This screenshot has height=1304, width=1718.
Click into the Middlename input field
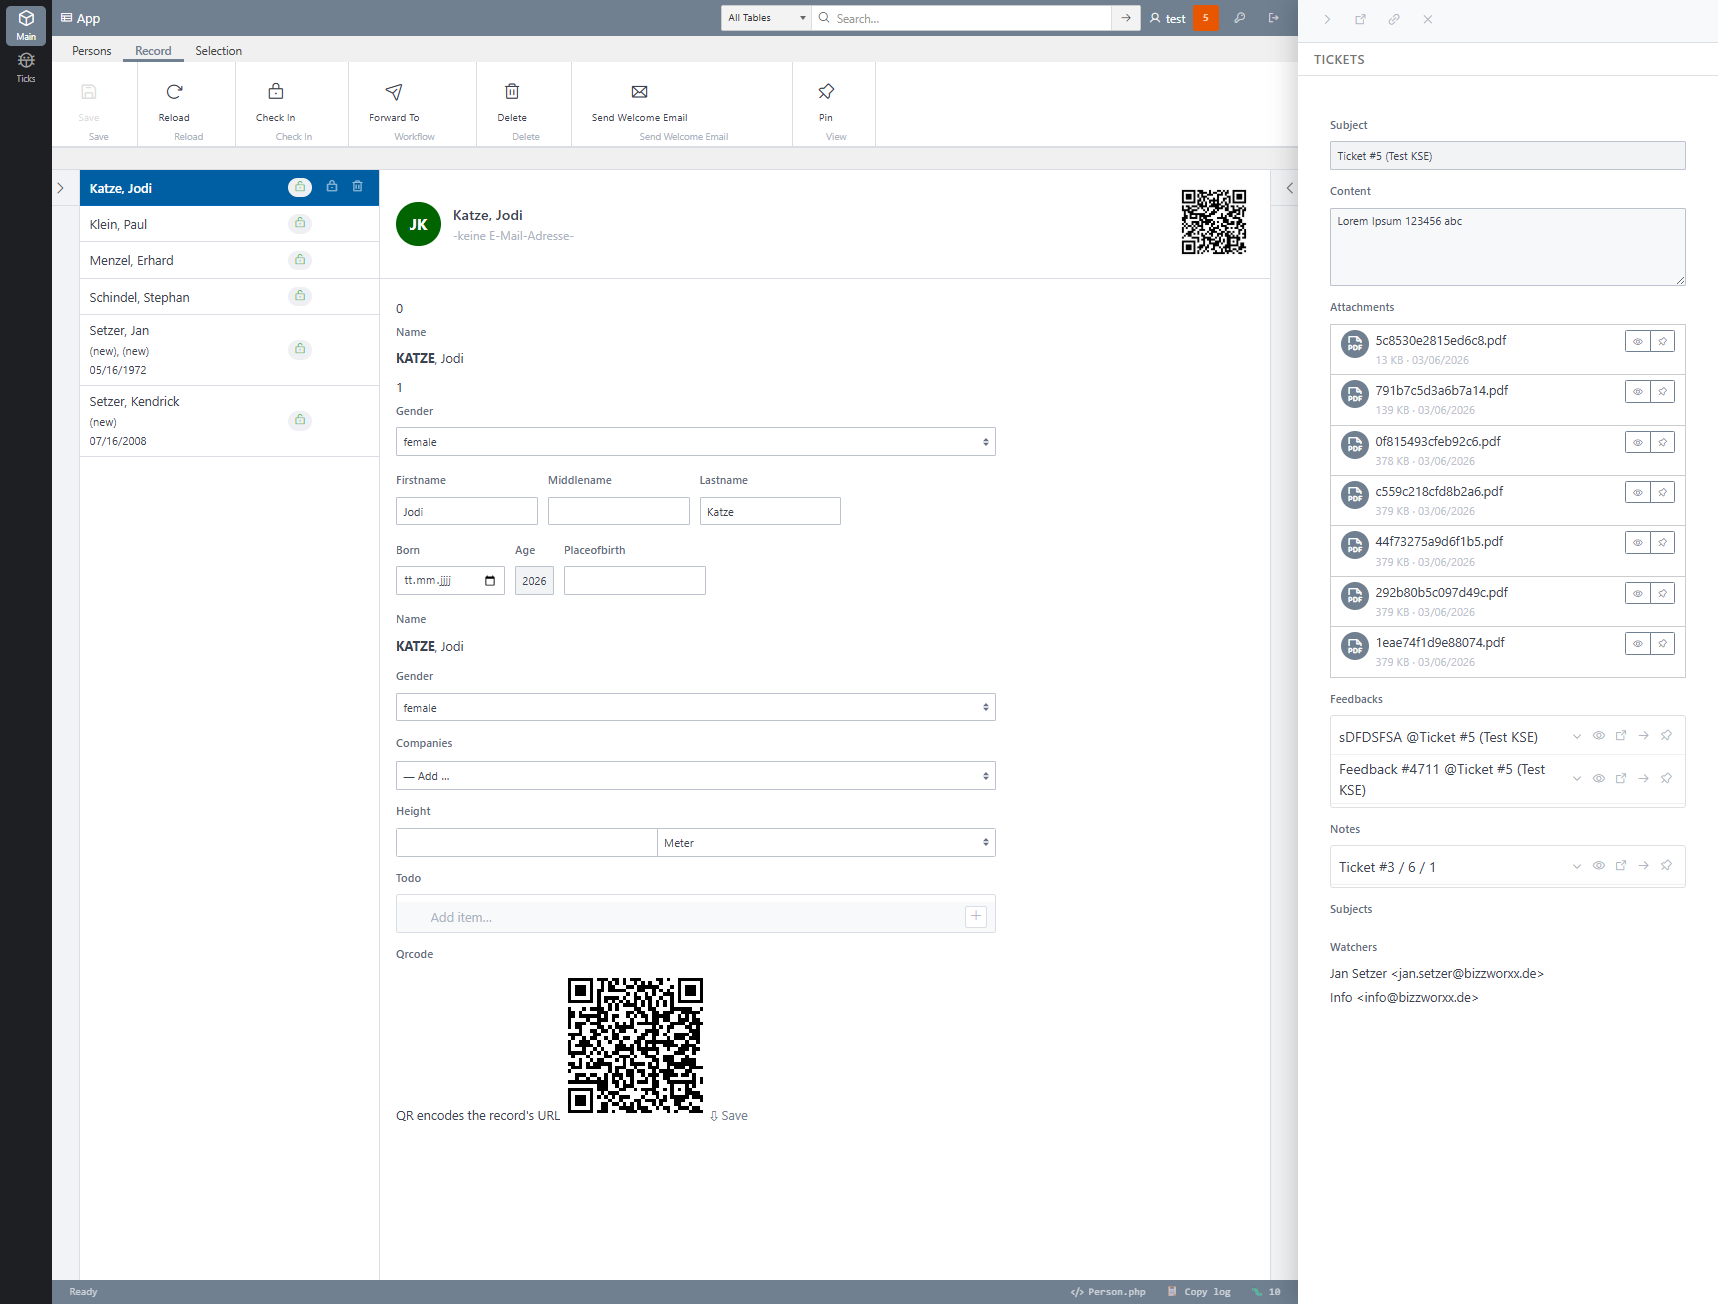coord(618,512)
